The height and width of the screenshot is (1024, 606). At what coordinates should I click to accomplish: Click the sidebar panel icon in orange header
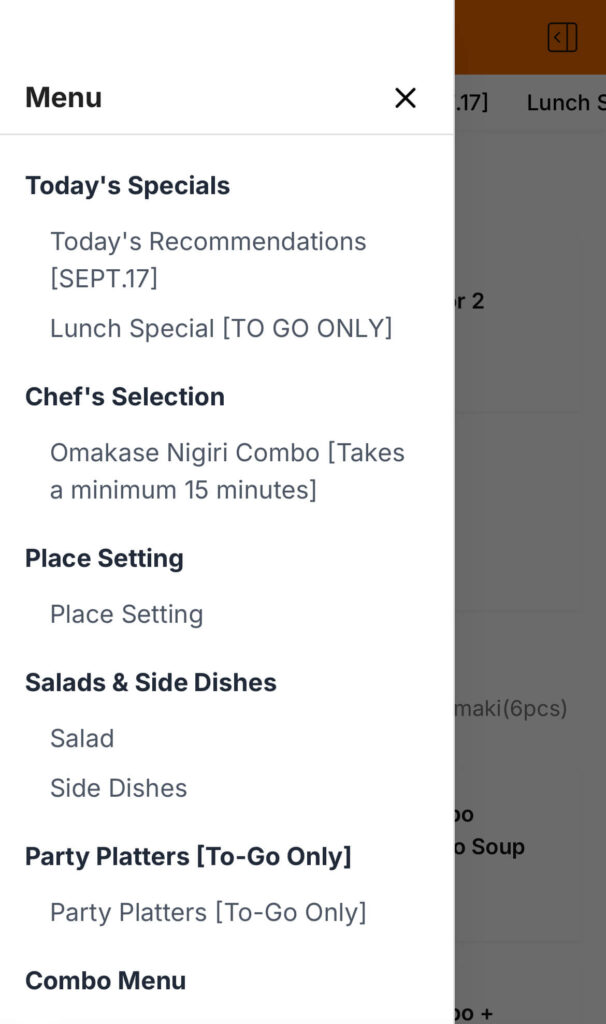tap(563, 38)
